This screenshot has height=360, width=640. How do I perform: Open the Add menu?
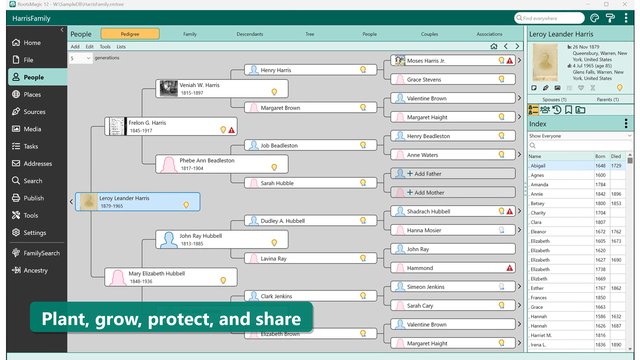pos(75,47)
